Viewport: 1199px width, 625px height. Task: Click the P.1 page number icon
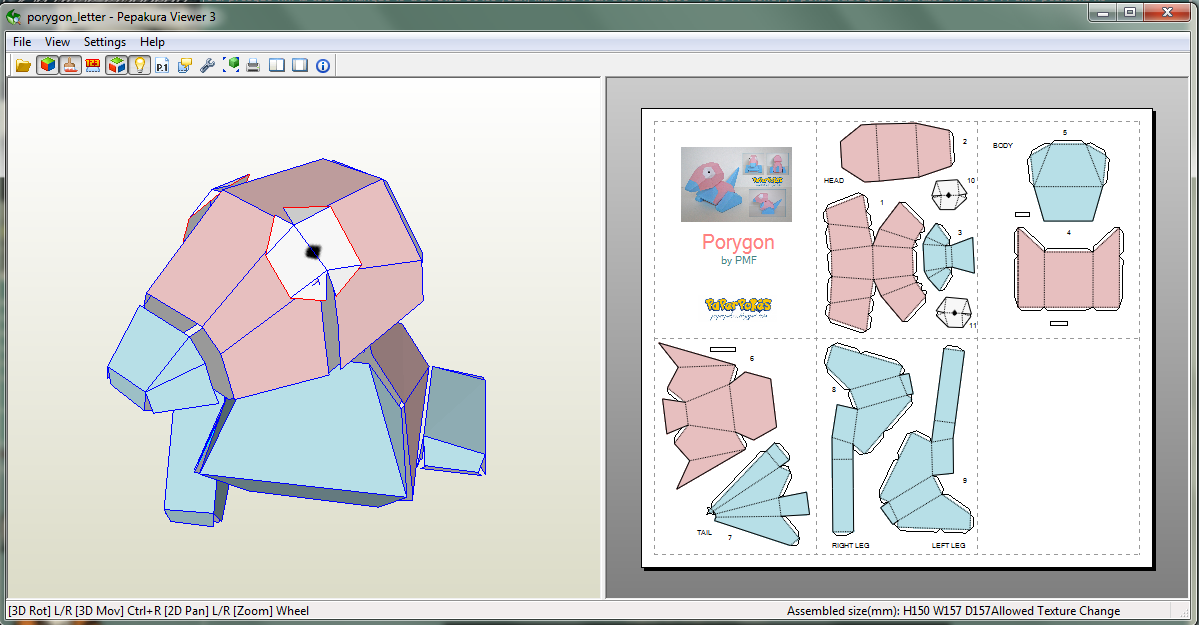pyautogui.click(x=162, y=66)
